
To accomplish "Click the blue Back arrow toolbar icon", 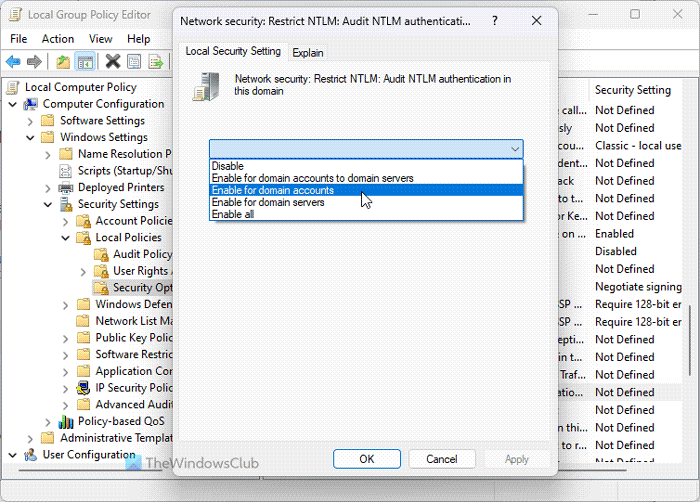I will pyautogui.click(x=14, y=62).
